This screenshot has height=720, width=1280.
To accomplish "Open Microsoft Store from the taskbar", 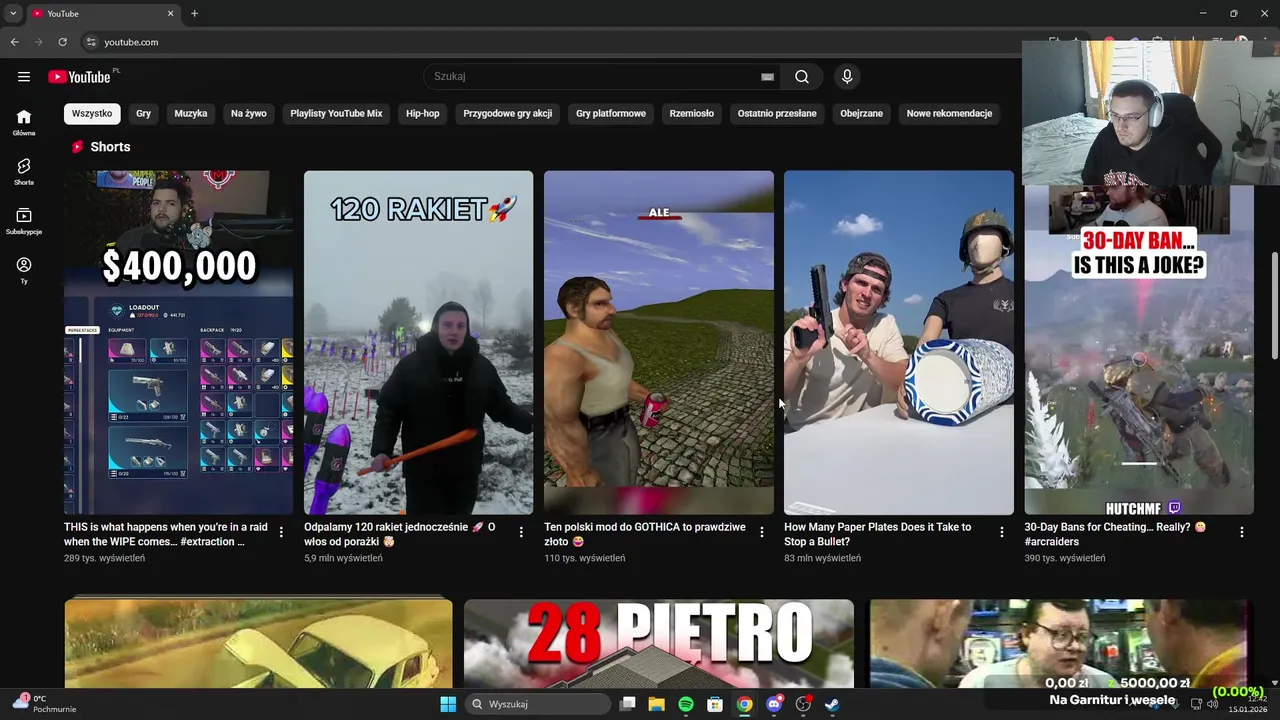I will [715, 704].
